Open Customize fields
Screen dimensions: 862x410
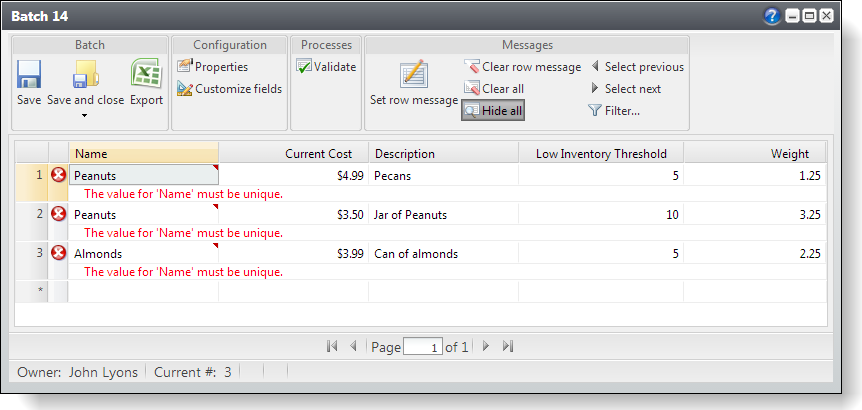tap(229, 89)
